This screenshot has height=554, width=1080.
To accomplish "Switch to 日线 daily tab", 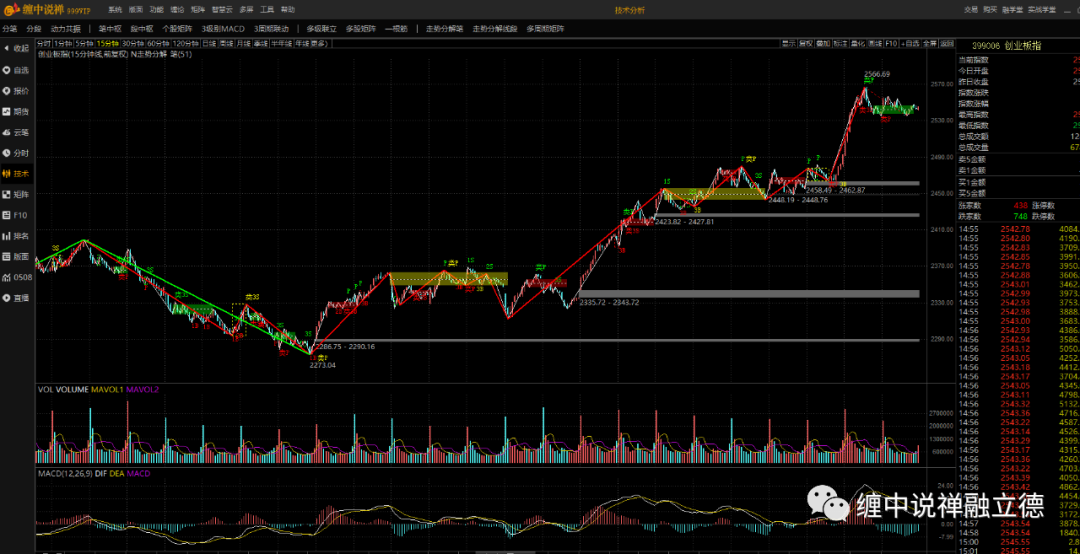I will 208,43.
